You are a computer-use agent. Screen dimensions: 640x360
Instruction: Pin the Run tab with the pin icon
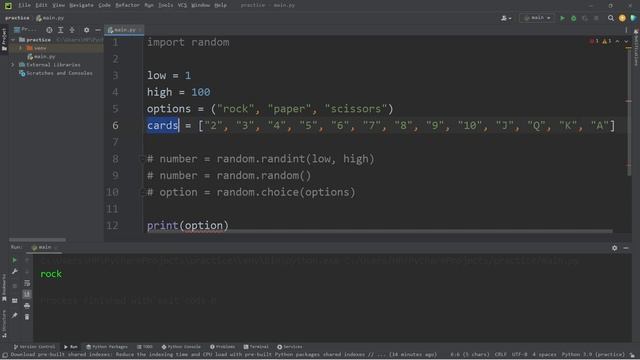point(14,316)
